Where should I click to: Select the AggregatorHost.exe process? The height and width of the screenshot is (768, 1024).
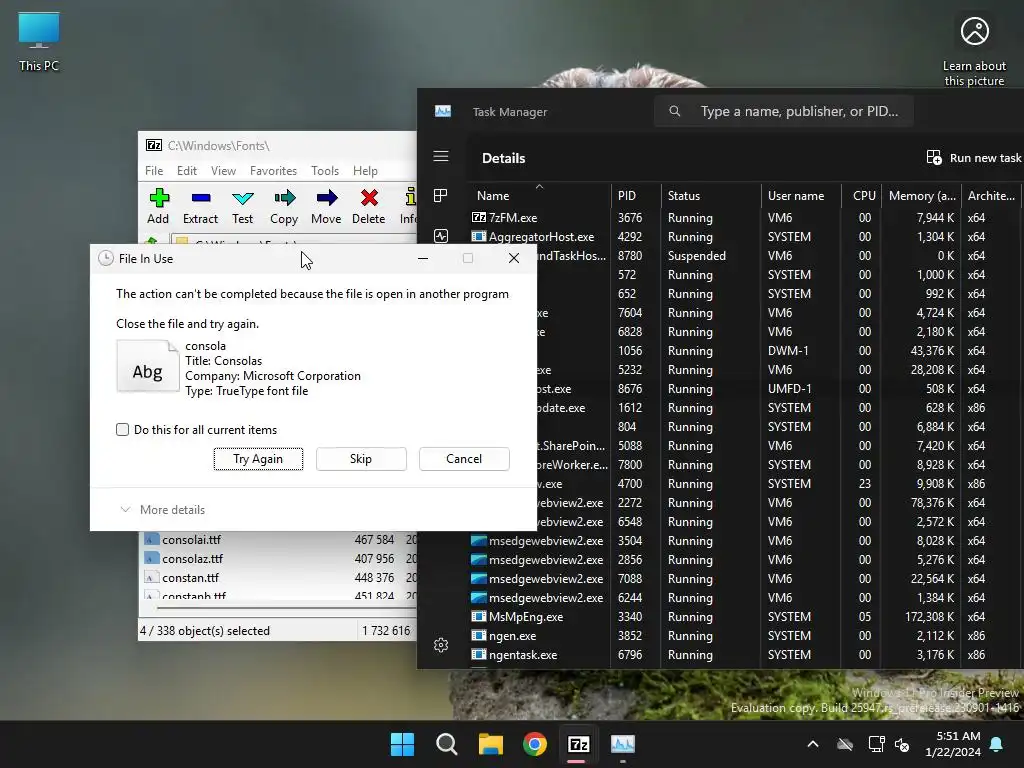tap(744, 237)
